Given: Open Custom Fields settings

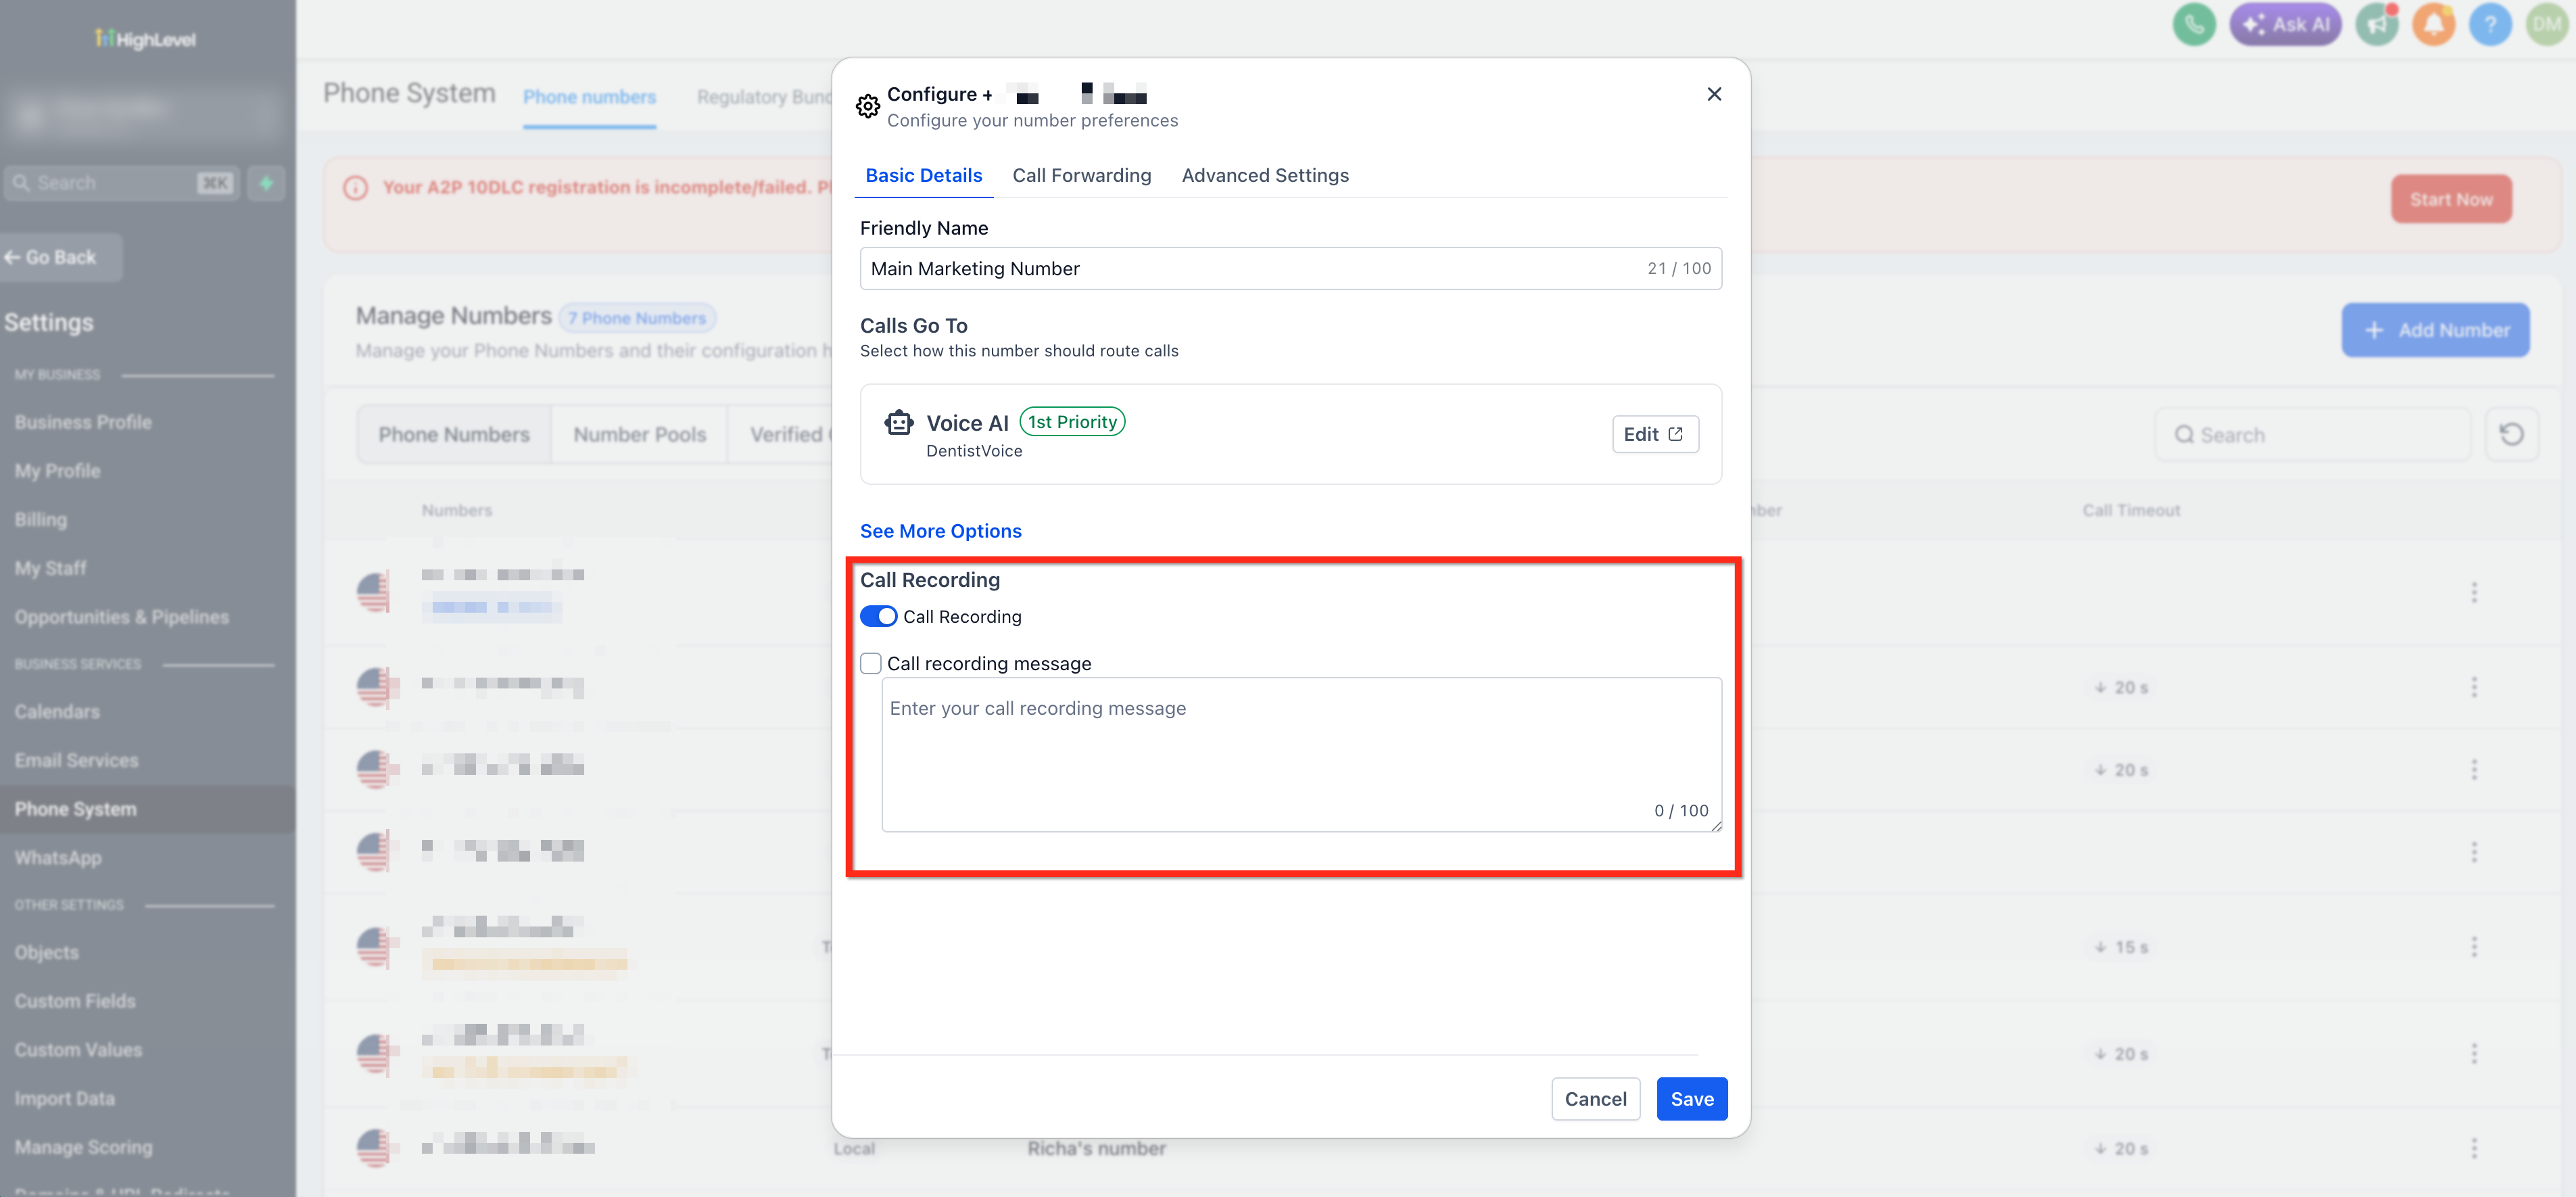Looking at the screenshot, I should click(75, 1001).
